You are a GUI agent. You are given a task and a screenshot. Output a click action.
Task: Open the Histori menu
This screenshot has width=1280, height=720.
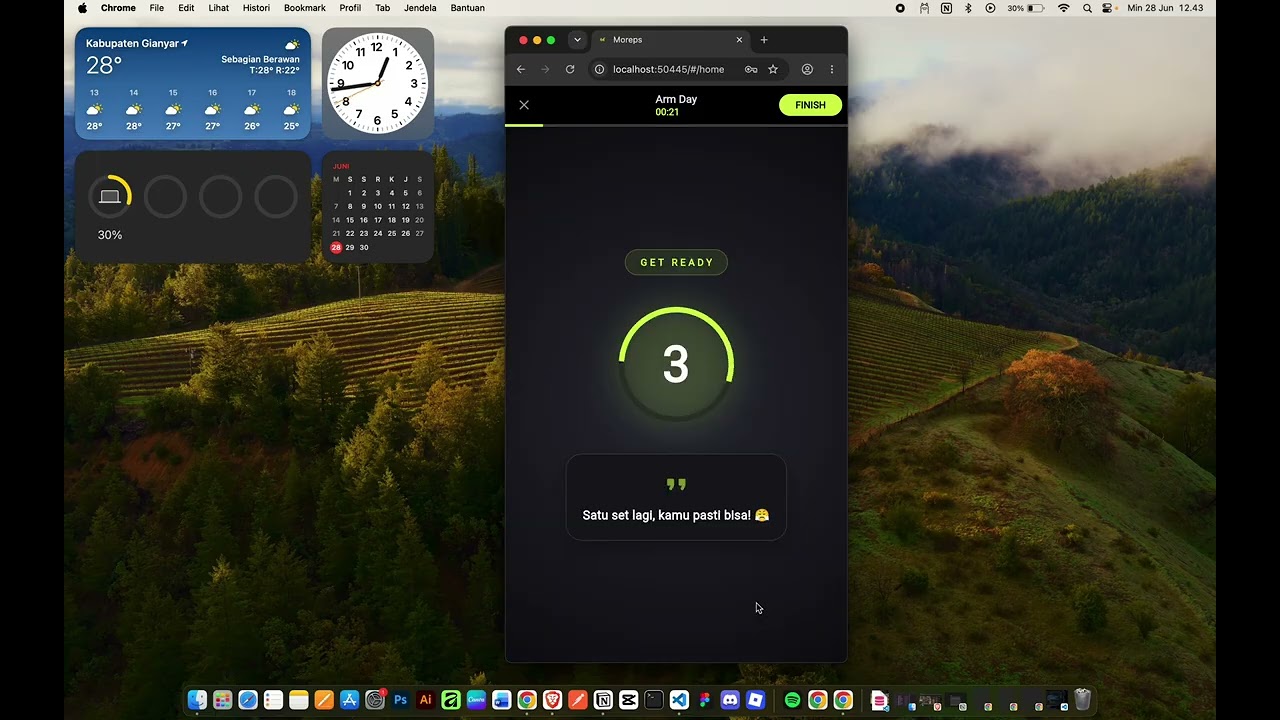coord(256,8)
